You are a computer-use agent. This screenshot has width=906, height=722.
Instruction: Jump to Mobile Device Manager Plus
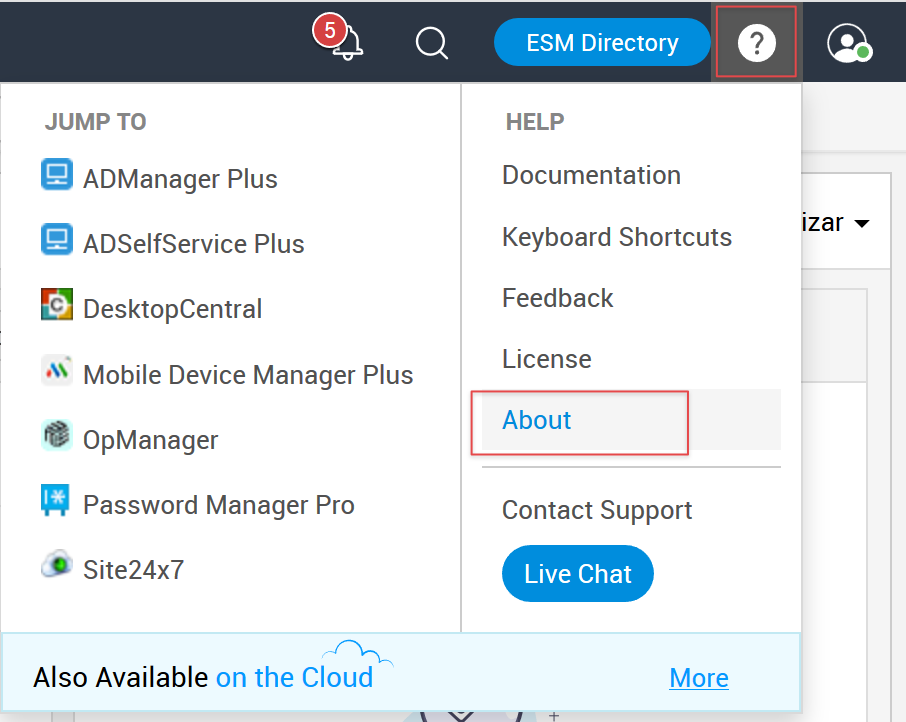tap(248, 375)
